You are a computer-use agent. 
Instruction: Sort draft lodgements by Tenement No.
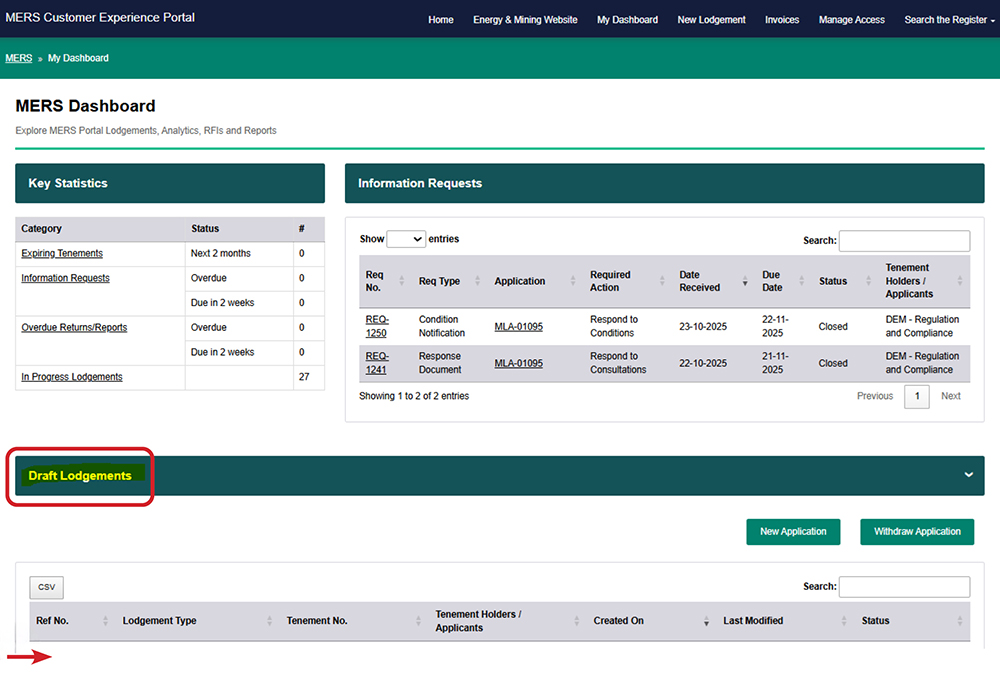[354, 620]
